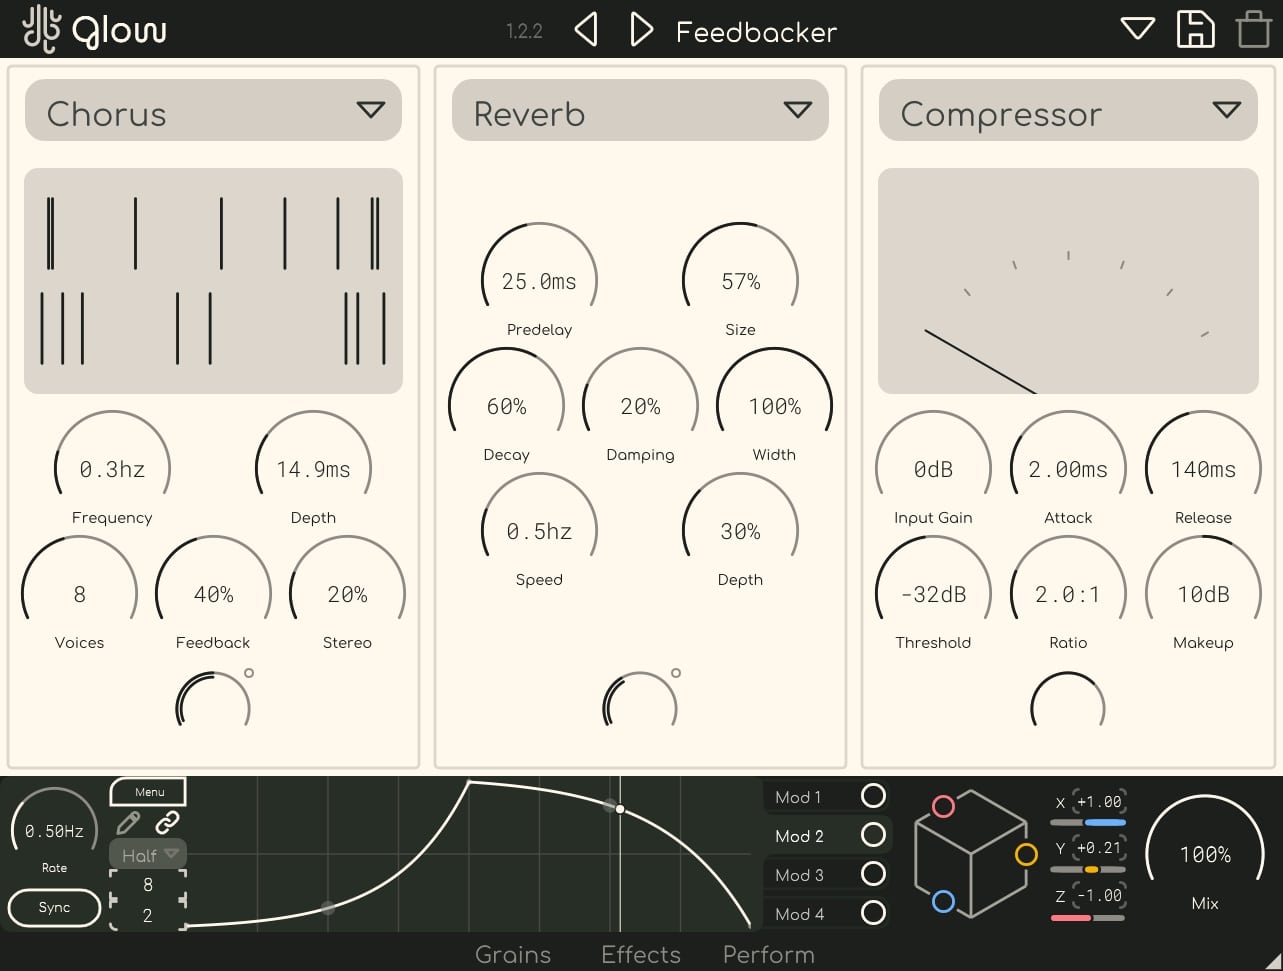
Task: Click the link icon next to the pencil
Action: point(168,822)
